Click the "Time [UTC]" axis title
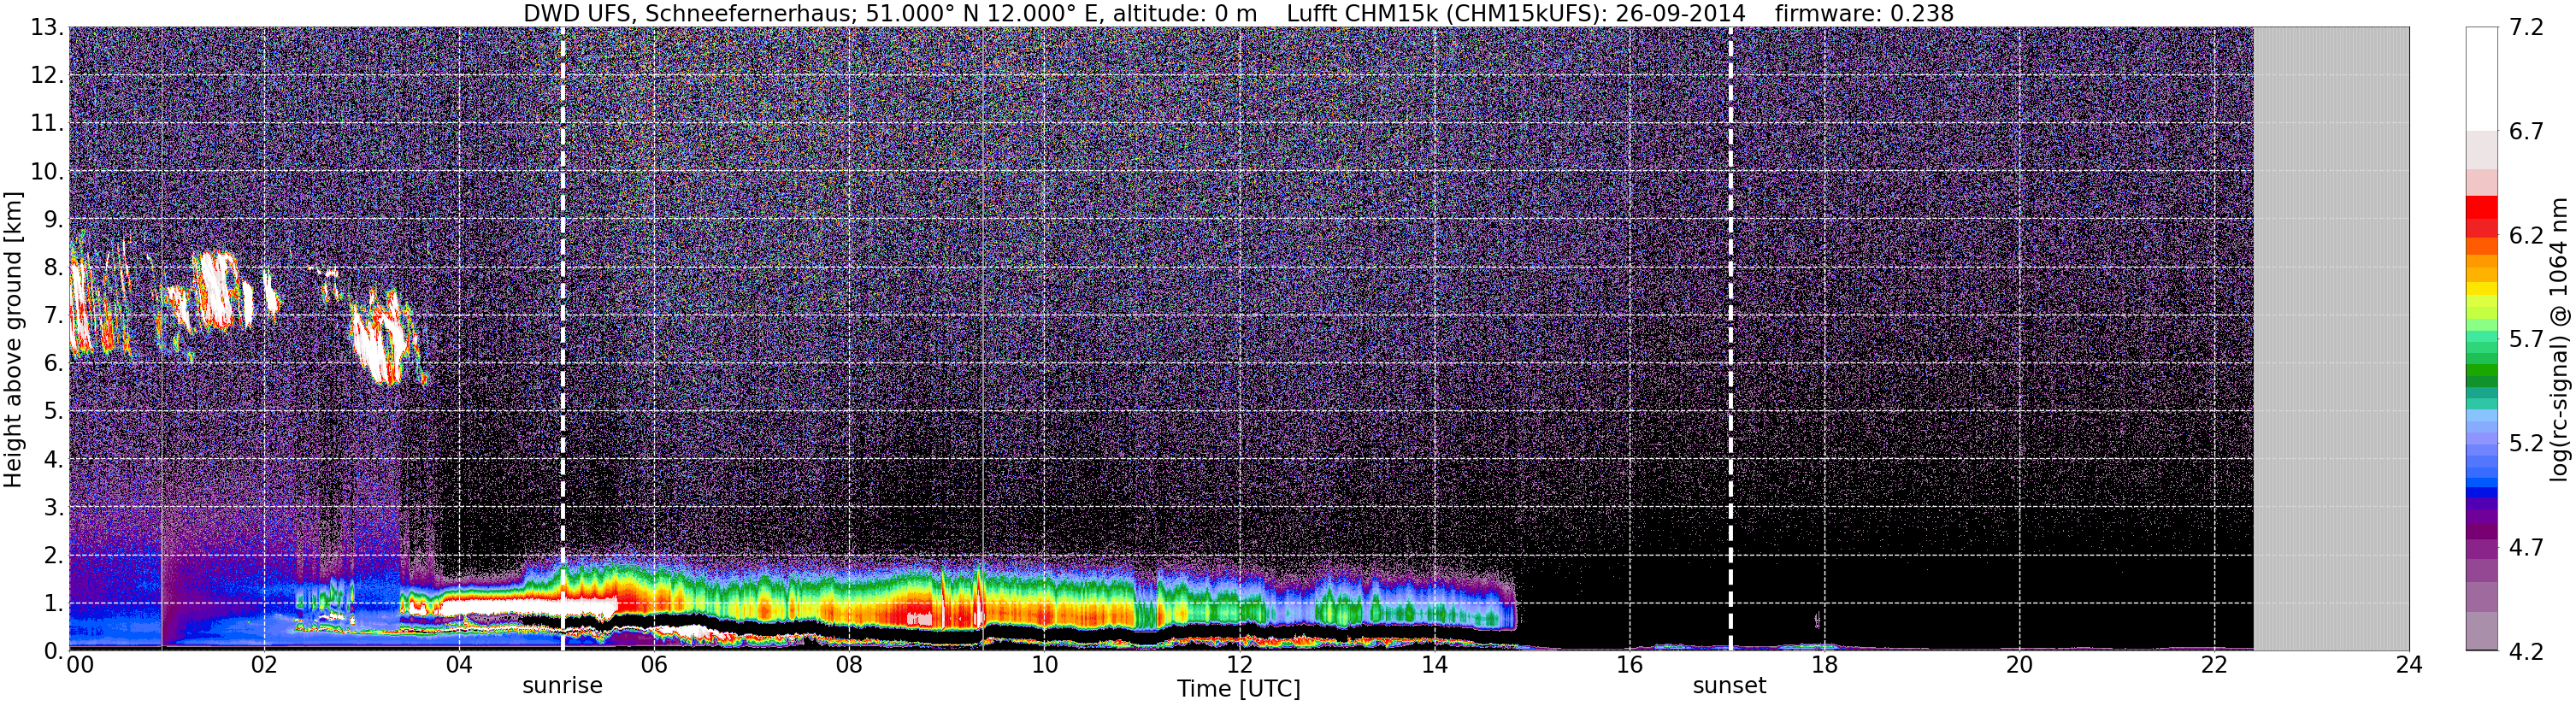The height and width of the screenshot is (706, 2576). click(1238, 689)
